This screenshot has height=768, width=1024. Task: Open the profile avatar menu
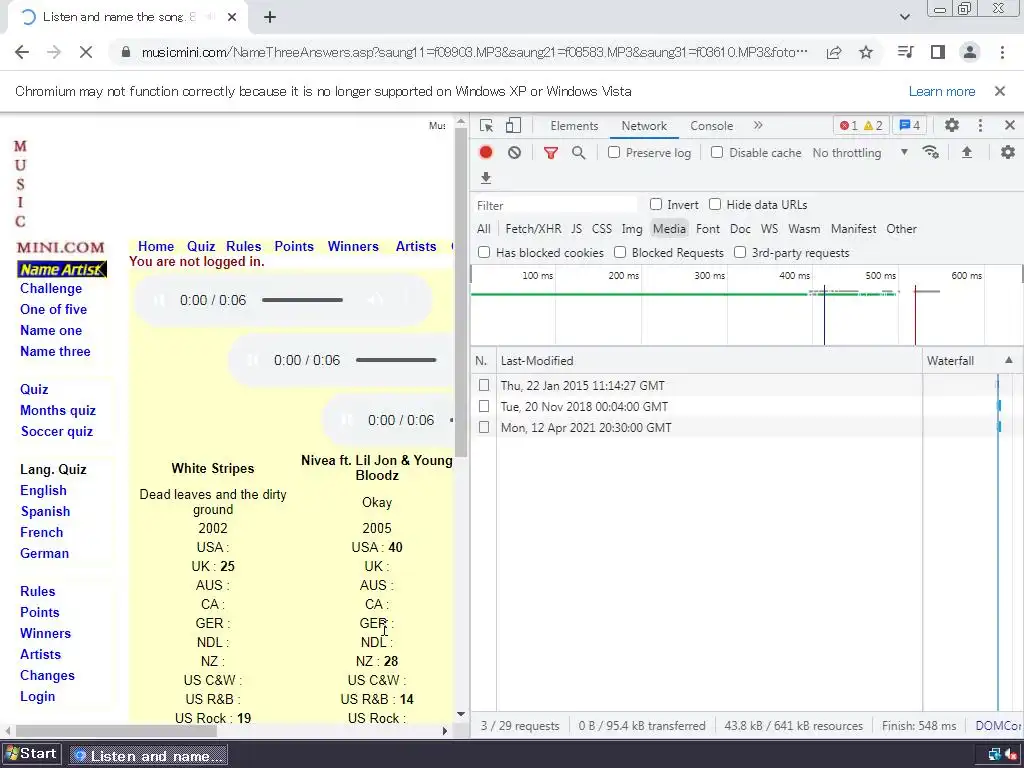(x=970, y=52)
